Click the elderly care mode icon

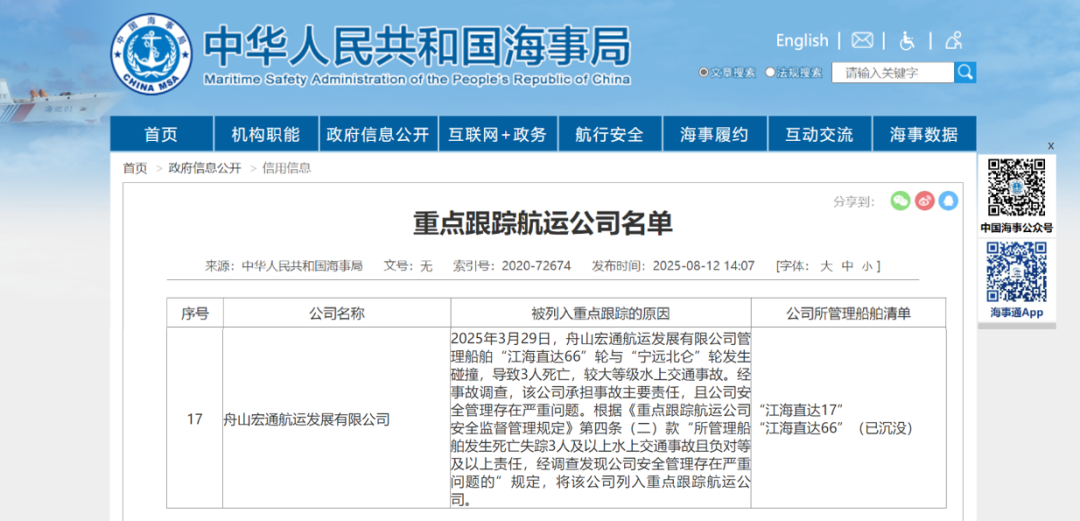click(953, 41)
